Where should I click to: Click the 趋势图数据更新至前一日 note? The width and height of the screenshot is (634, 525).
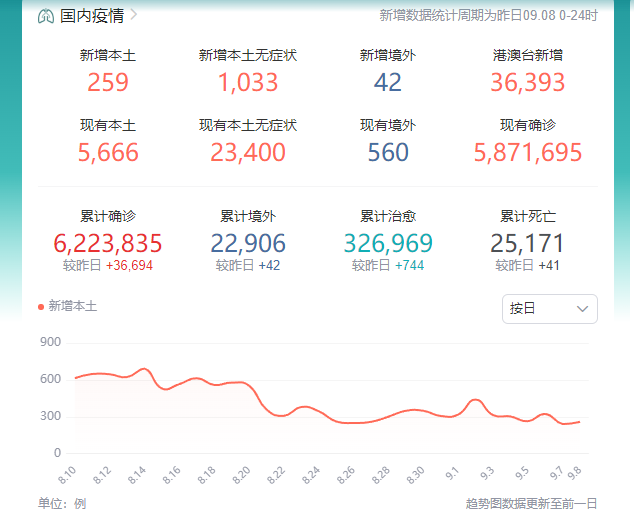point(531,504)
